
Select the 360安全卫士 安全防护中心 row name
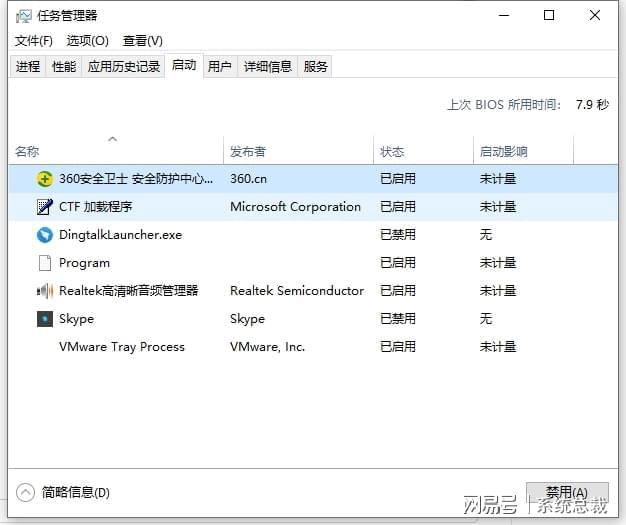(x=136, y=179)
